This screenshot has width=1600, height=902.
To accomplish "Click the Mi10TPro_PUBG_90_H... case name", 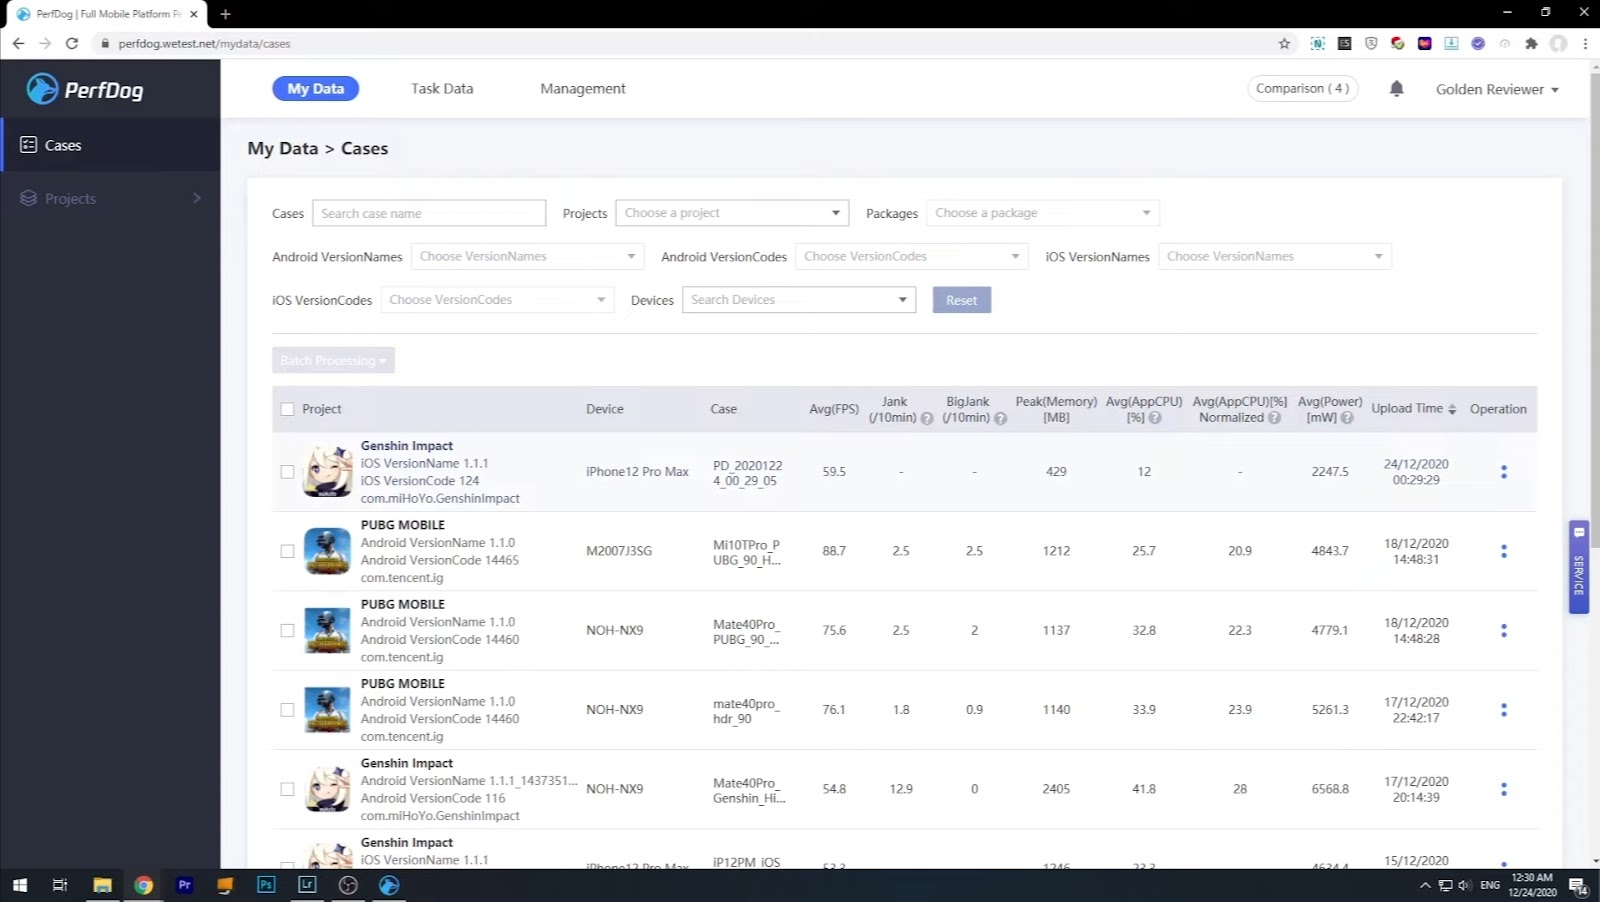I will click(x=747, y=552).
